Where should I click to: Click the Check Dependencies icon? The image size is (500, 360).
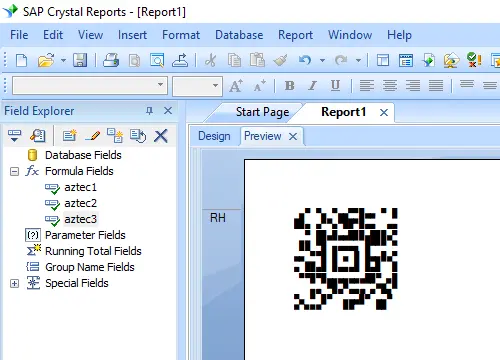pyautogui.click(x=474, y=60)
